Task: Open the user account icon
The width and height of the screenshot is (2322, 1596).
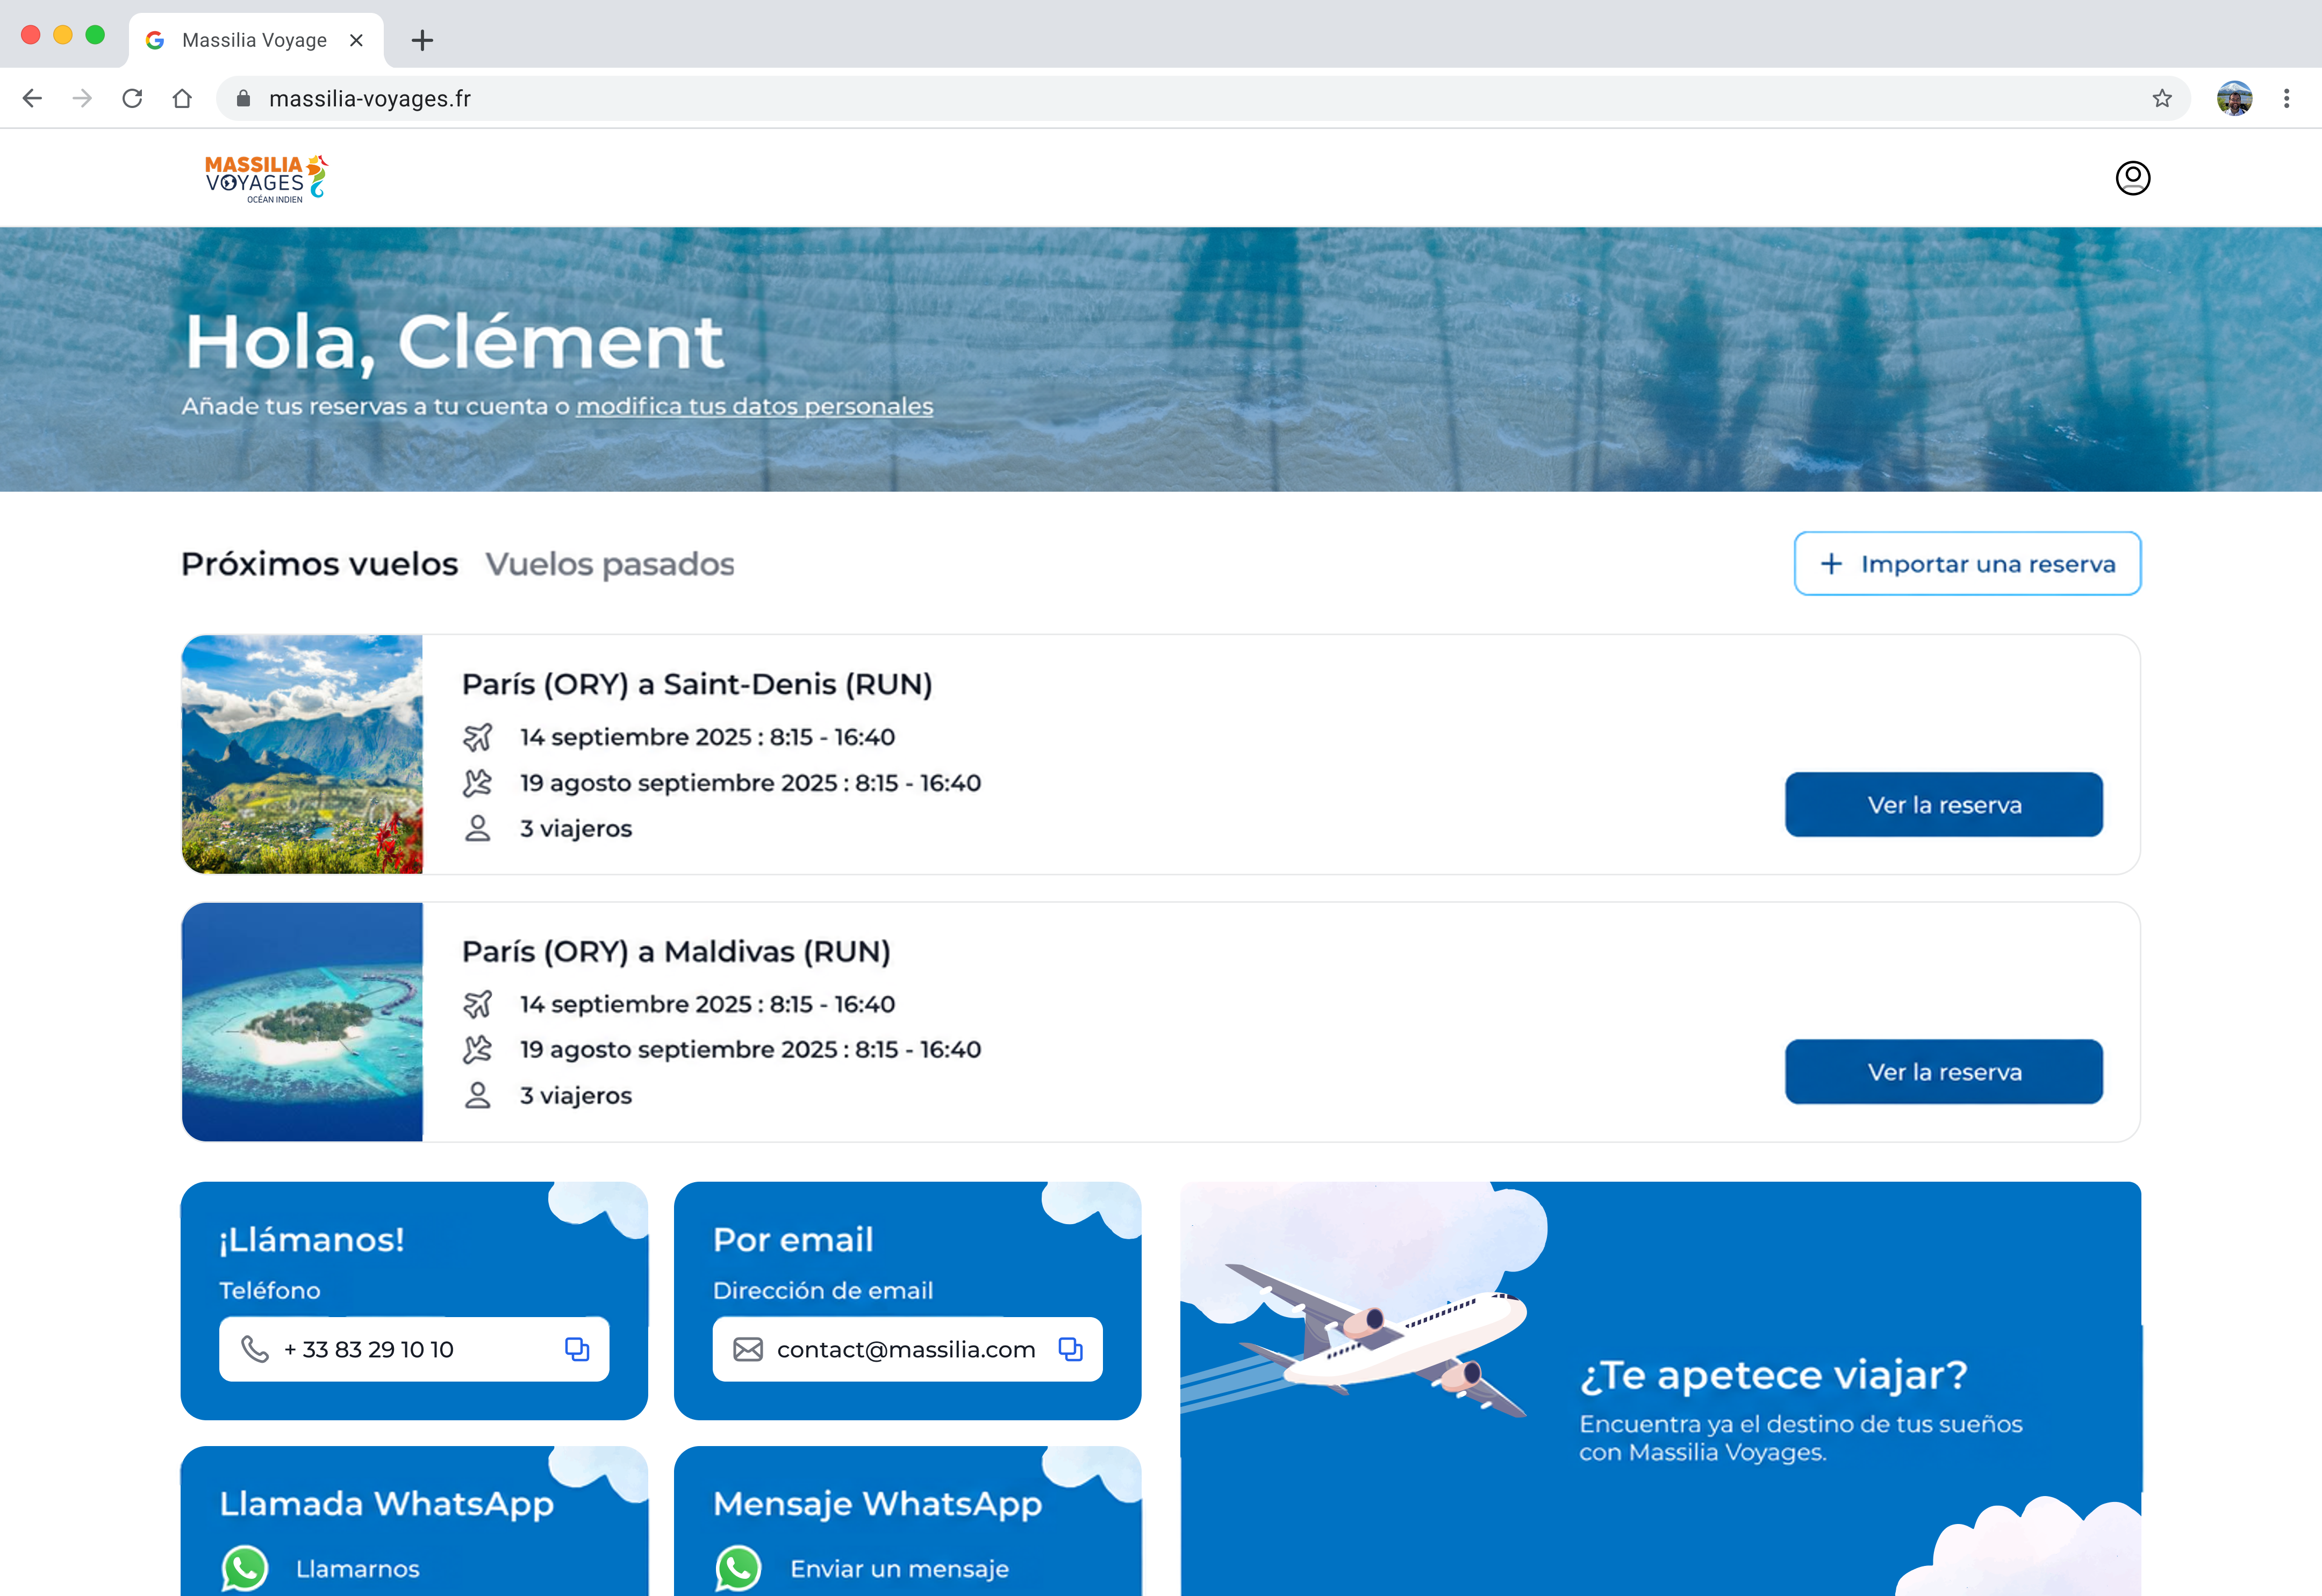Action: (2132, 178)
